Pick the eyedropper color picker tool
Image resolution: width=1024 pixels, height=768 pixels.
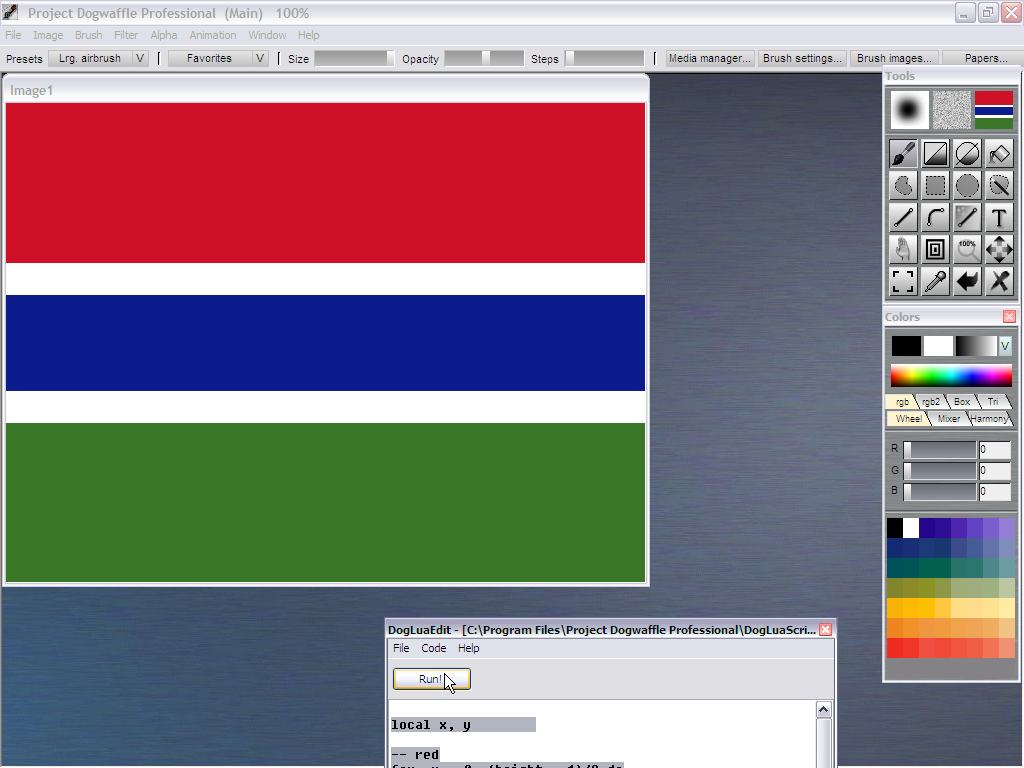click(935, 281)
